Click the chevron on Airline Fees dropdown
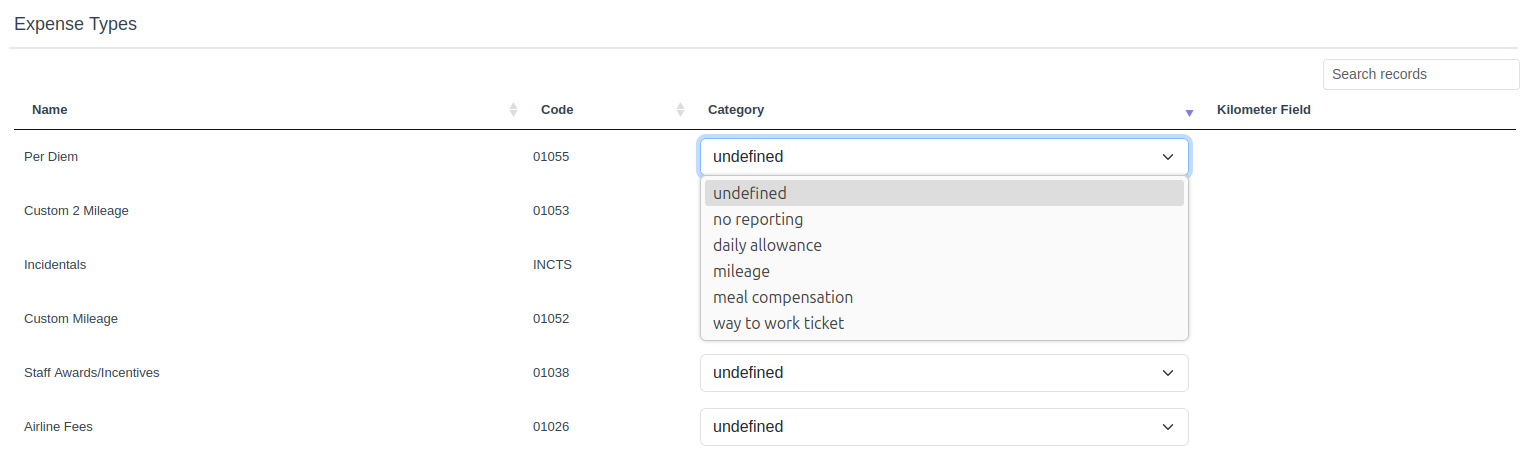 point(1167,427)
